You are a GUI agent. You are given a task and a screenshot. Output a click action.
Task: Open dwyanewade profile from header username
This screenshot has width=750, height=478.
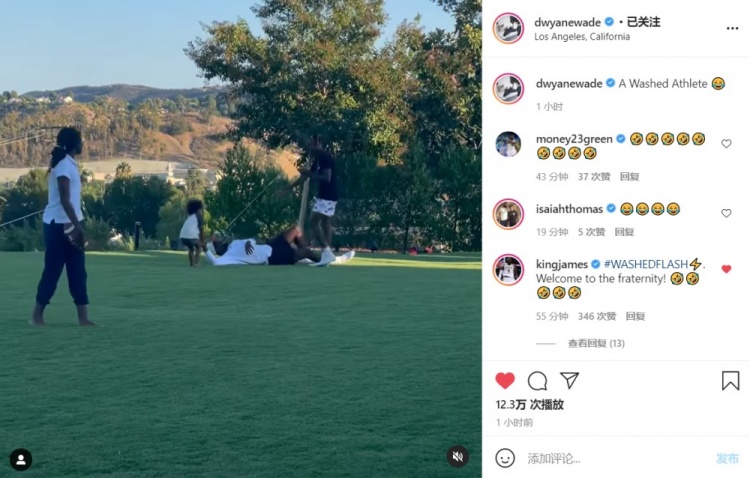click(x=567, y=22)
